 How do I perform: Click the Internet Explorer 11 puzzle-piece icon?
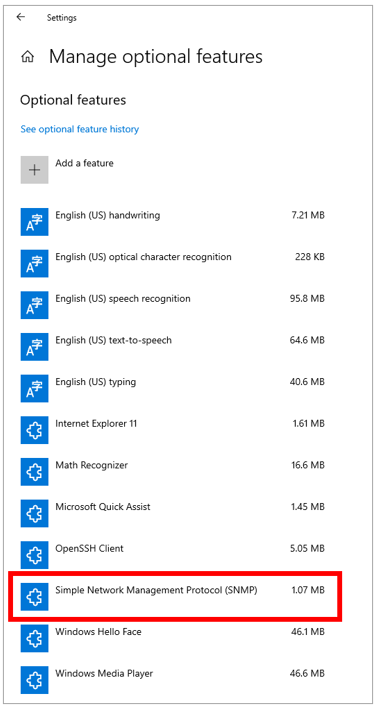34,430
